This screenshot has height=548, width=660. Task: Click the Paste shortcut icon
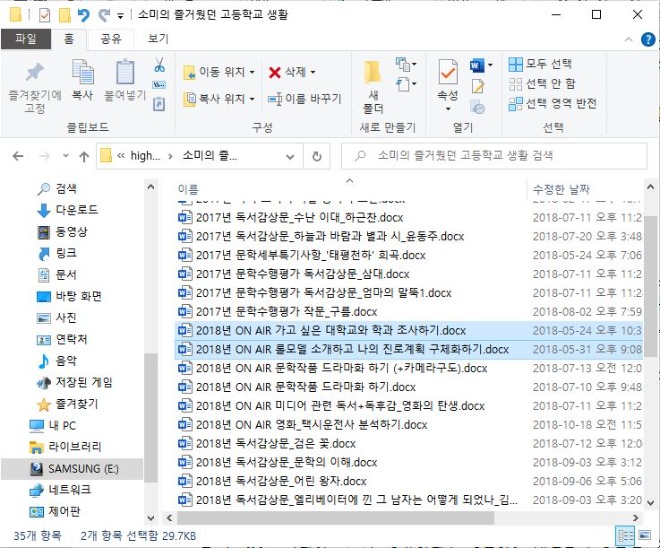pyautogui.click(x=159, y=104)
